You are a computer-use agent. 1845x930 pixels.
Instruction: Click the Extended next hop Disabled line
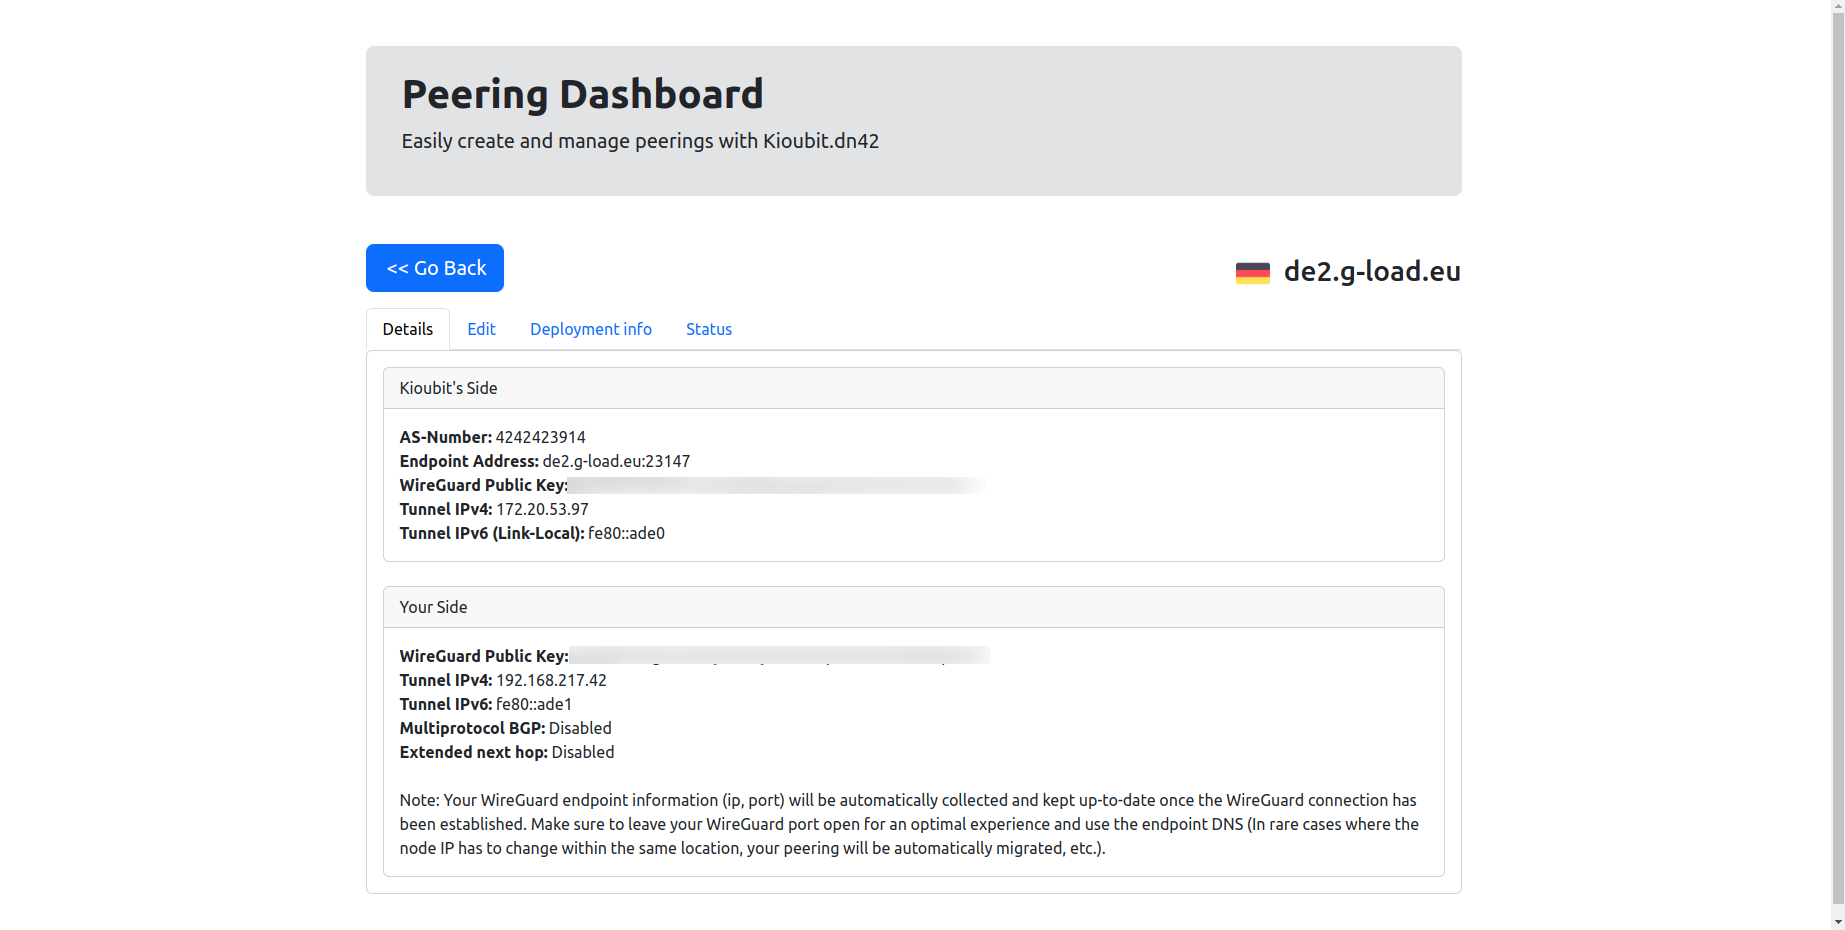(x=507, y=752)
